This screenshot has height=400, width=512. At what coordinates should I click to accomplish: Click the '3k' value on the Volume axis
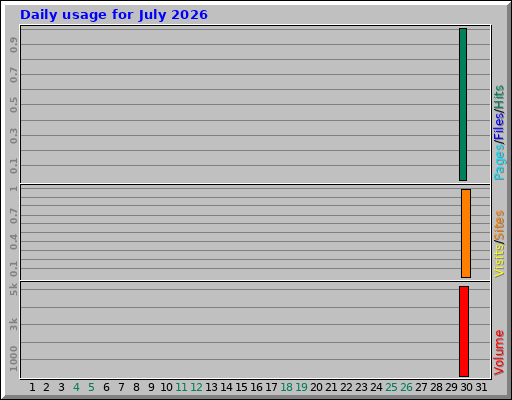[x=13, y=324]
